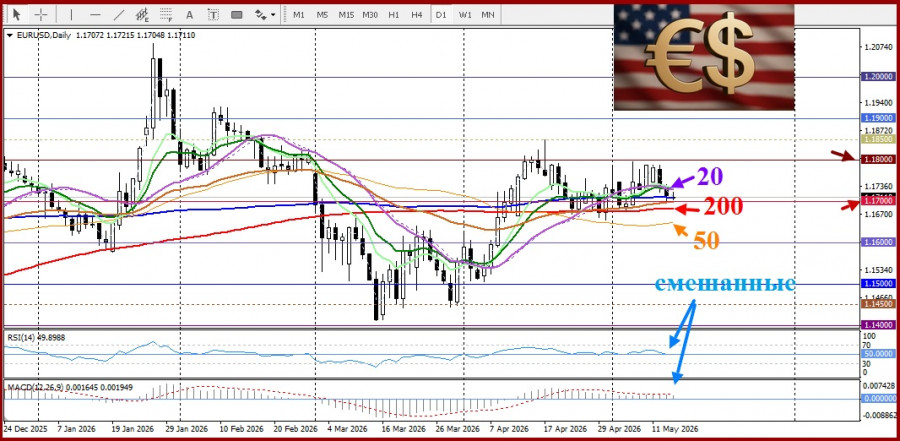Switch to the W1 weekly timeframe

(x=464, y=15)
